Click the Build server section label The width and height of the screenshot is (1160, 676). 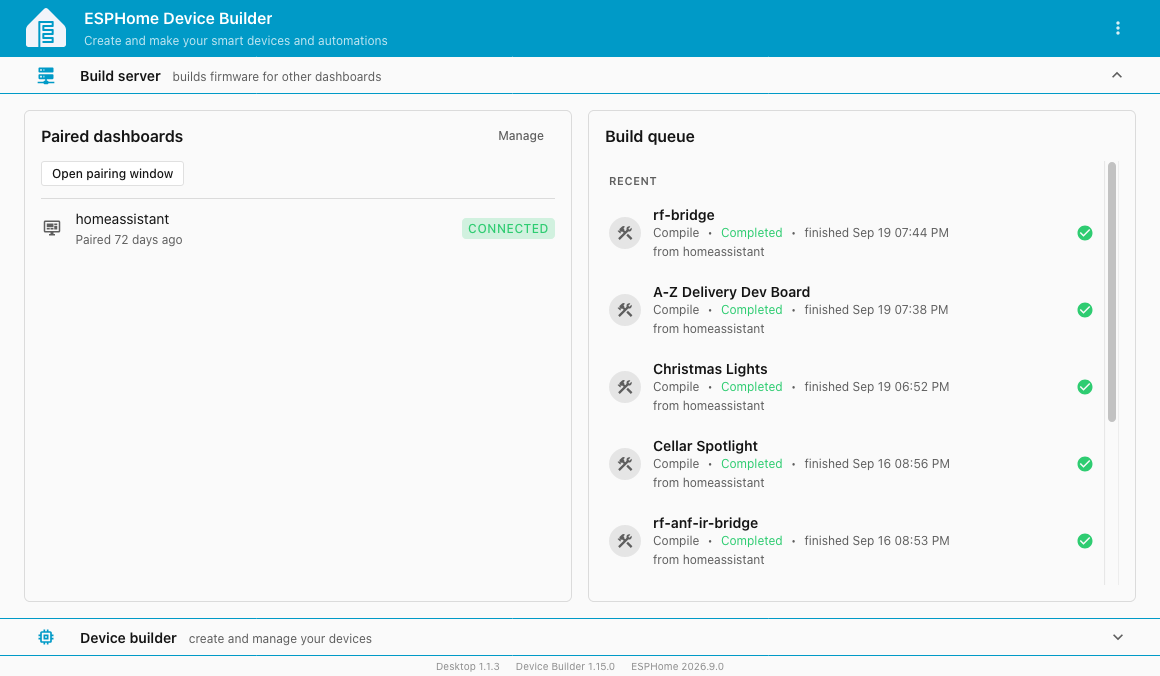point(120,76)
